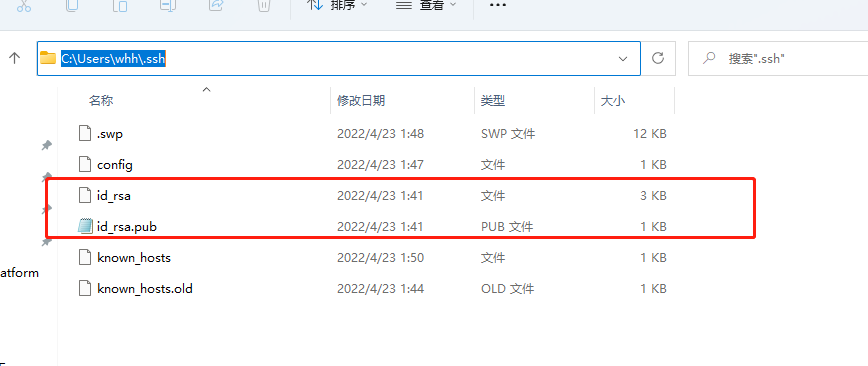
Task: Sort by the 名称 column header
Action: [x=101, y=101]
